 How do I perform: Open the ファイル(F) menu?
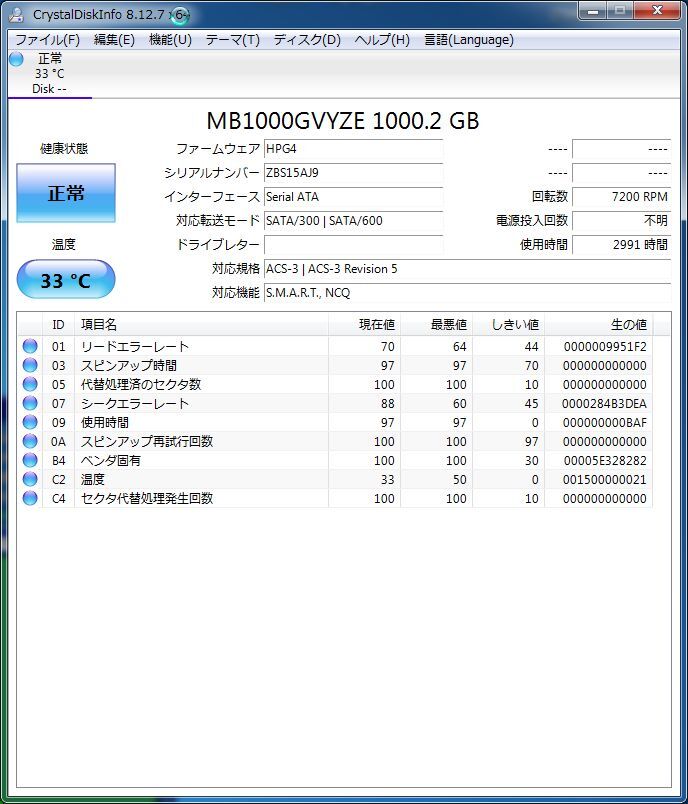click(x=47, y=40)
